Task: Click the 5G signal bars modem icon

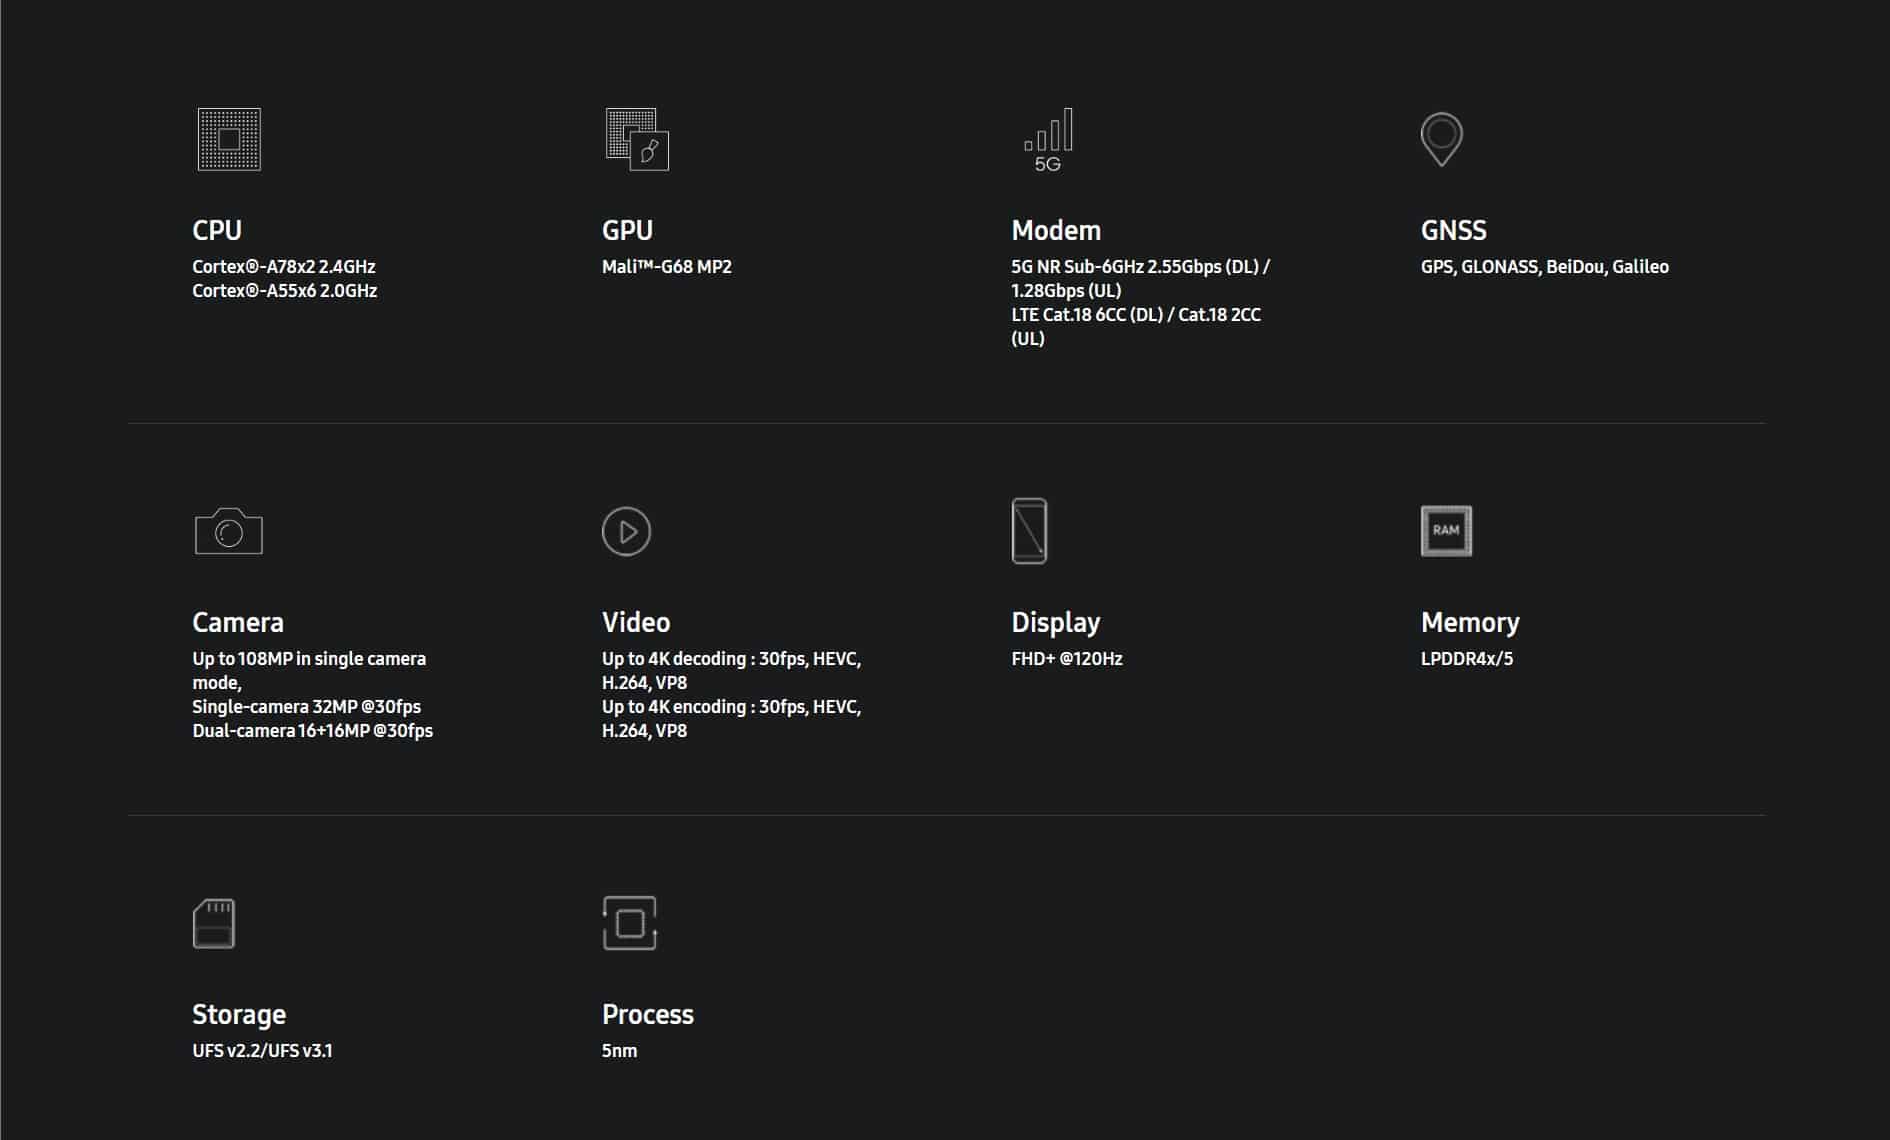Action: 1048,139
